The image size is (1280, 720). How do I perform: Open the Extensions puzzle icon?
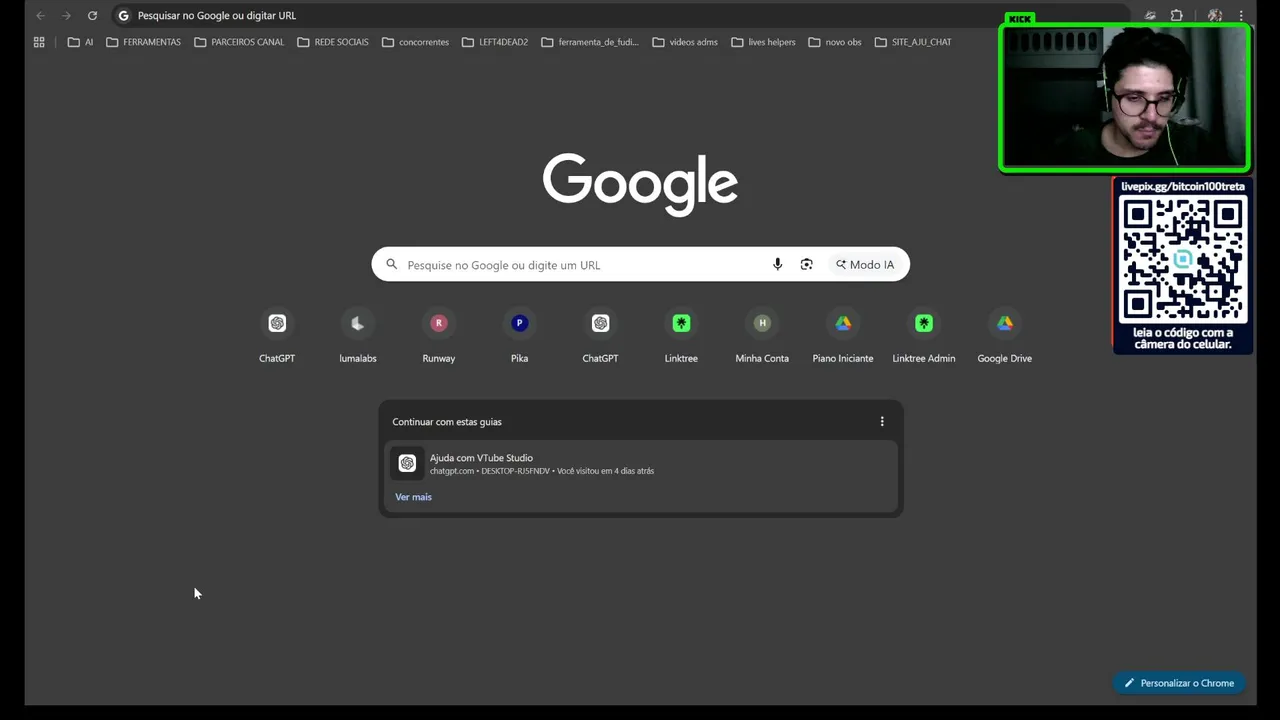[1177, 16]
